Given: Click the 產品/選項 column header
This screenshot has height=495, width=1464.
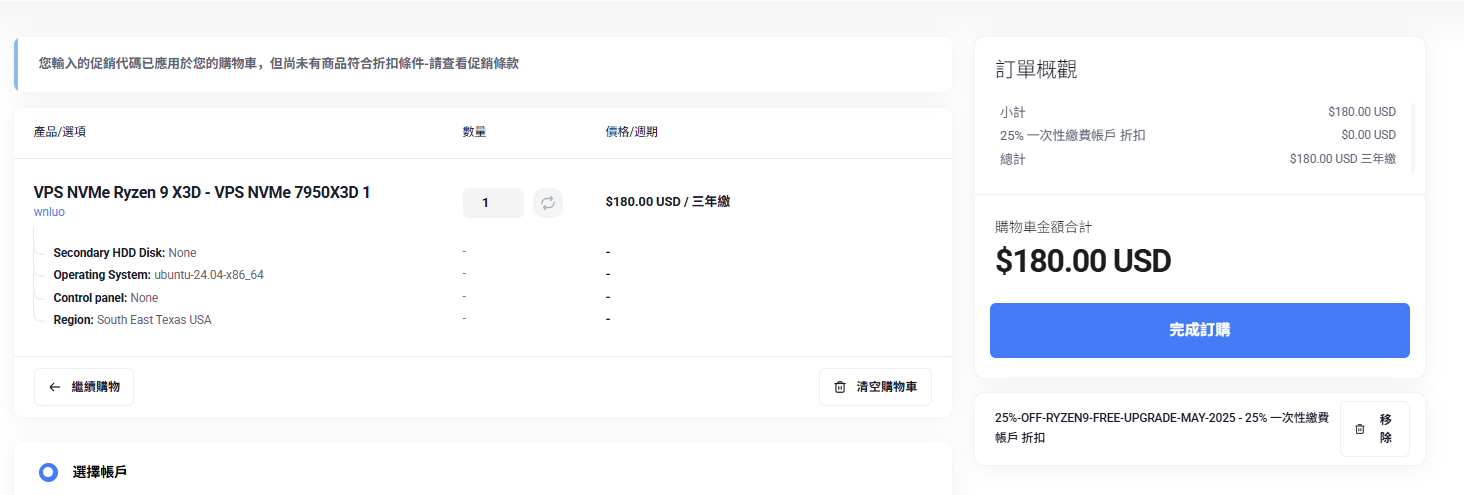Looking at the screenshot, I should pos(60,132).
